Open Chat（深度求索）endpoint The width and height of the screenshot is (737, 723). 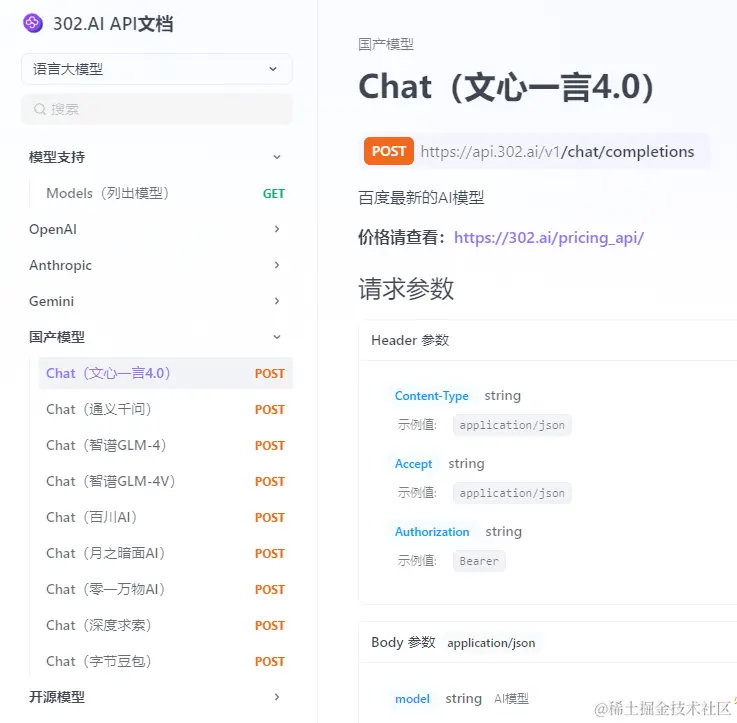pyautogui.click(x=165, y=625)
